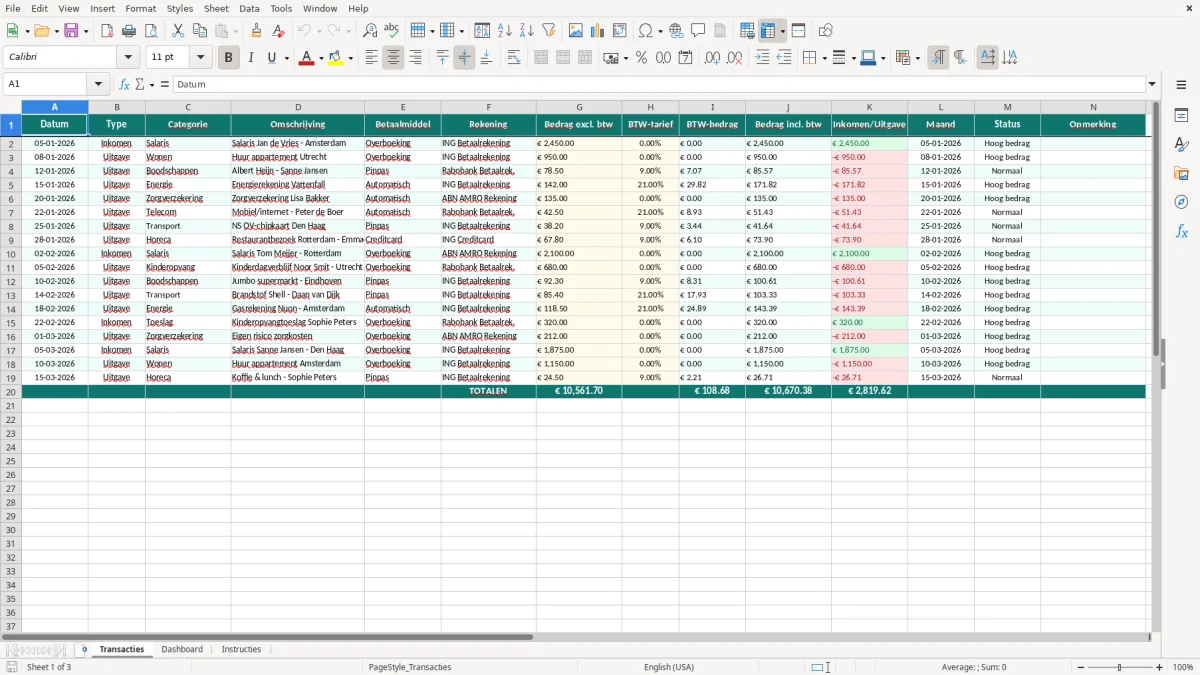Viewport: 1200px width, 675px height.
Task: Insert a comment
Action: (x=698, y=31)
